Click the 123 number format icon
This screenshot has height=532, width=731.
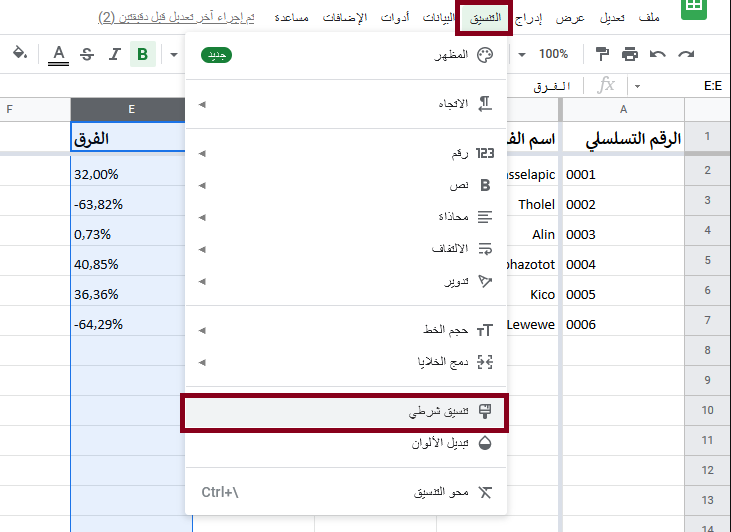click(x=485, y=153)
